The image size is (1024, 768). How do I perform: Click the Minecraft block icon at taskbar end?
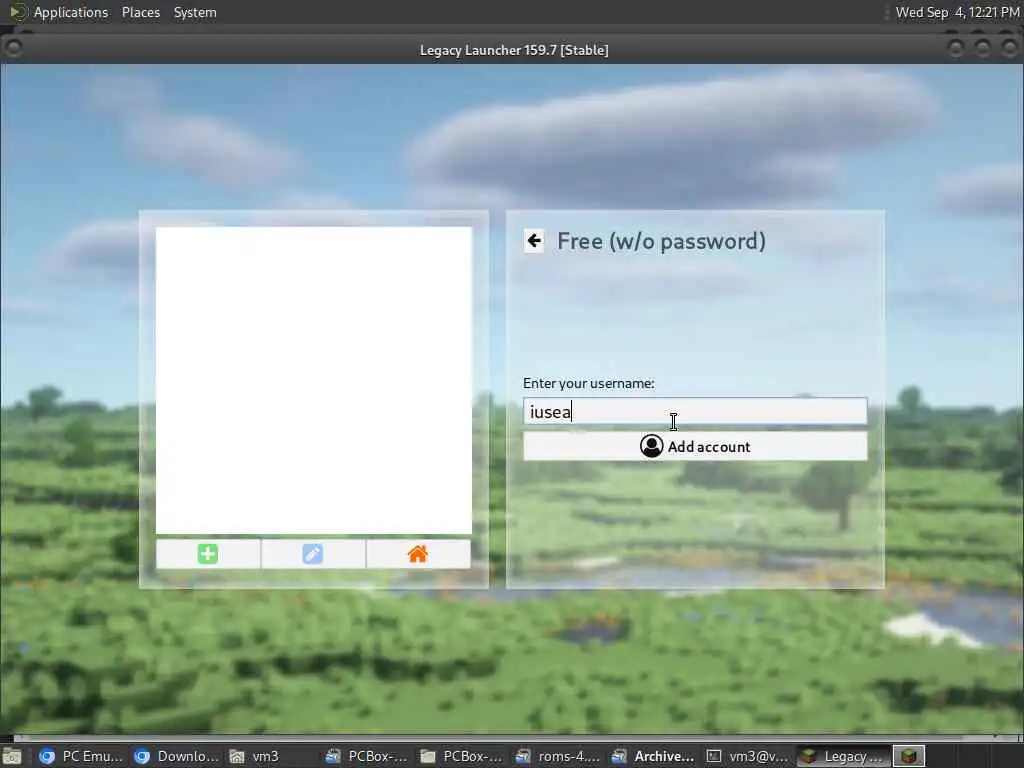coord(909,756)
